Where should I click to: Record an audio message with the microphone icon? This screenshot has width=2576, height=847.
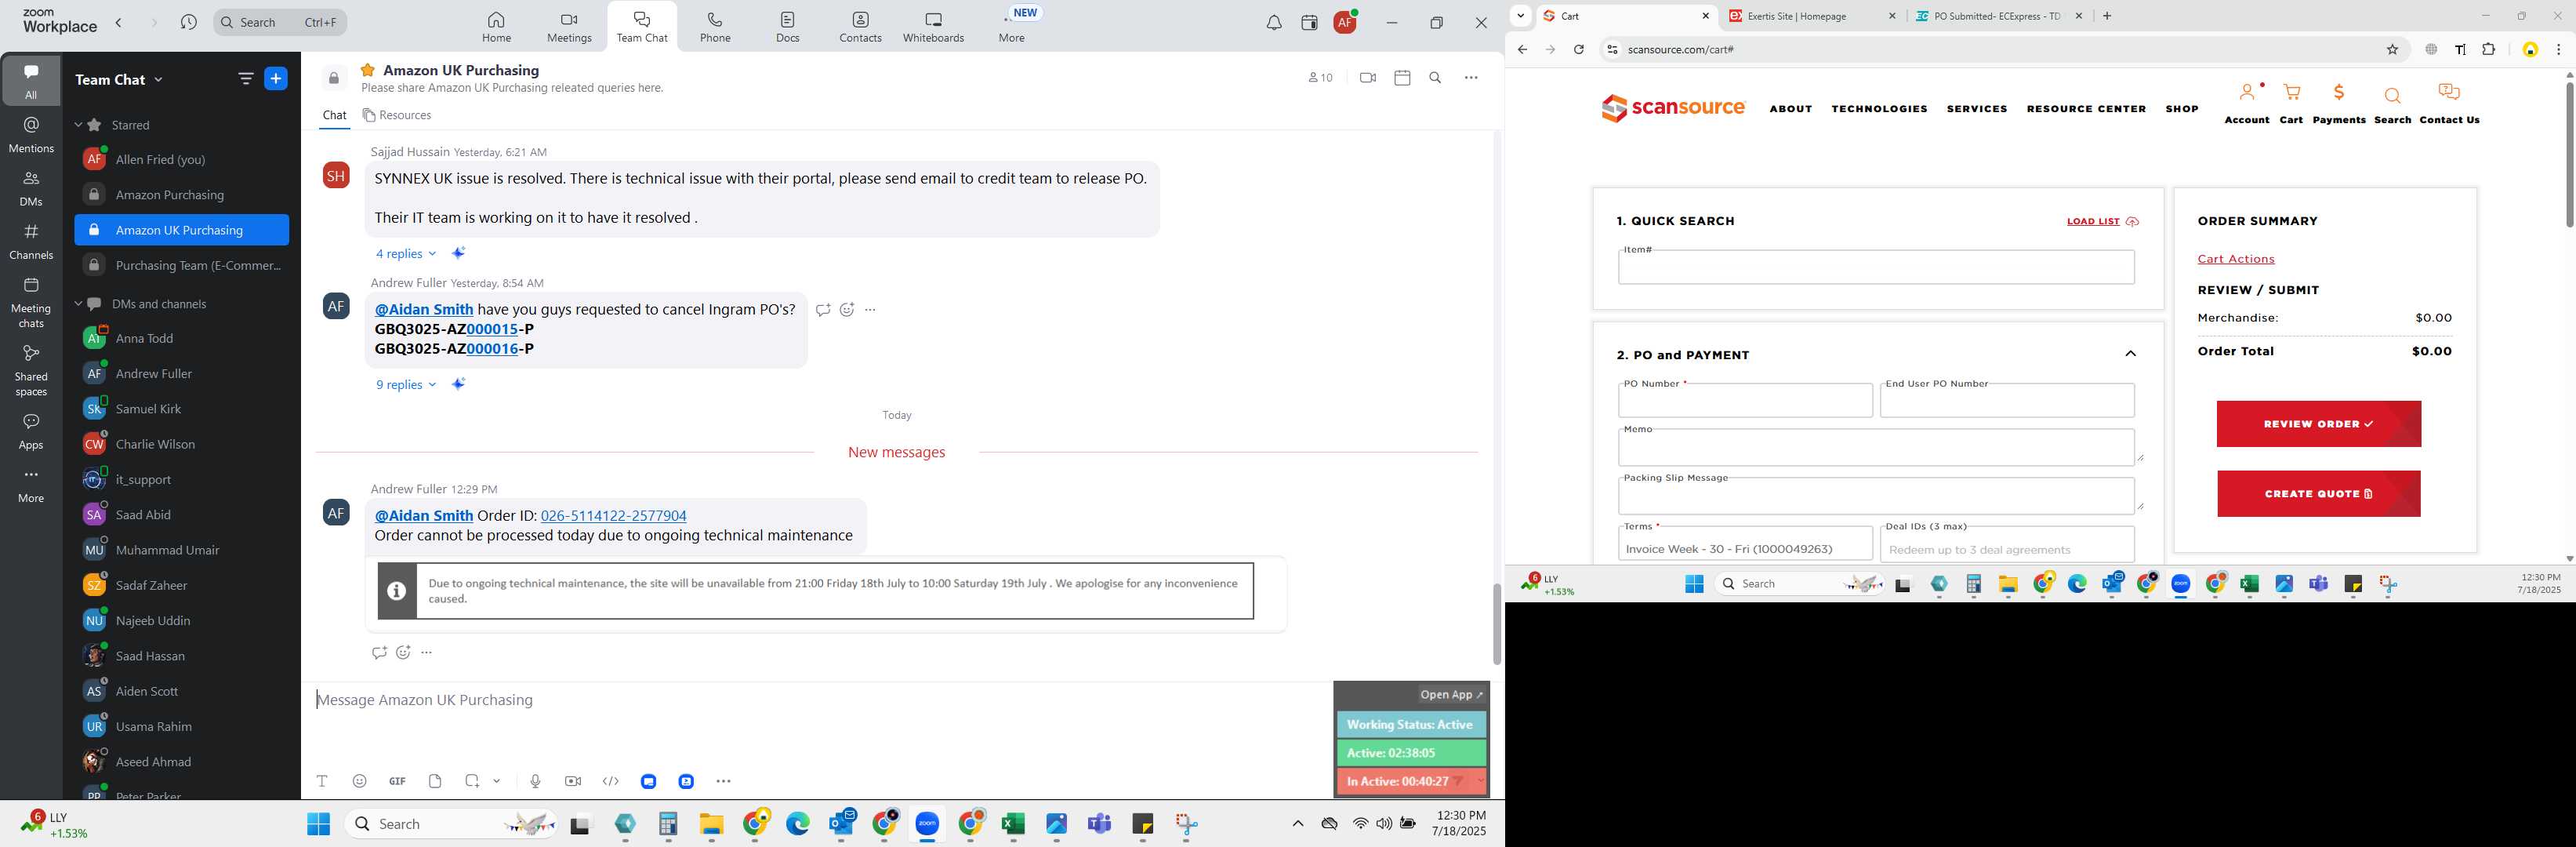point(535,781)
